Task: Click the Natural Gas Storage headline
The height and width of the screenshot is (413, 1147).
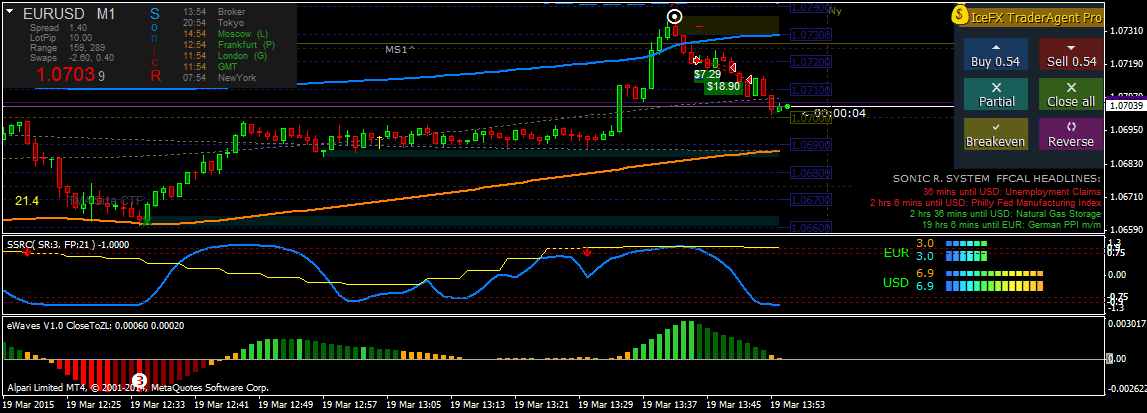Action: click(1004, 214)
